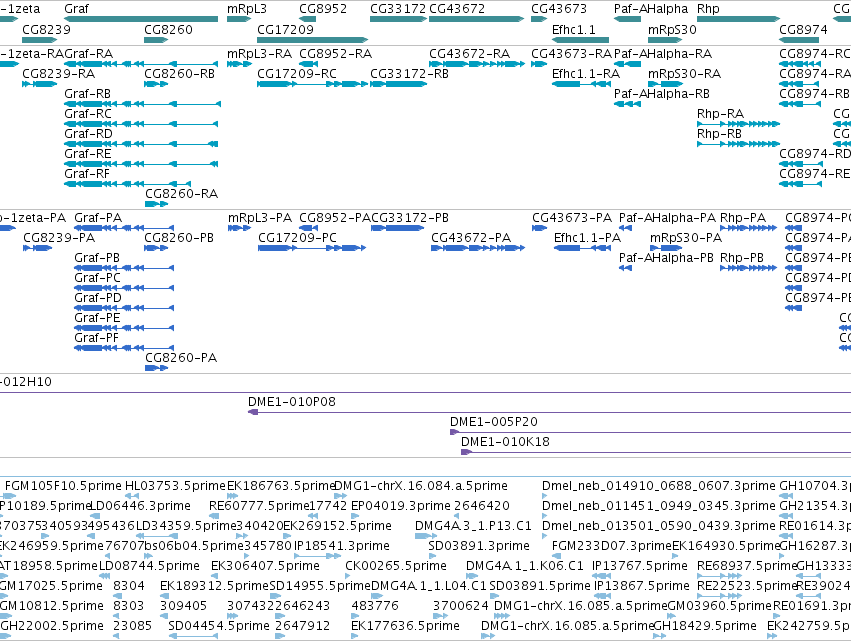The height and width of the screenshot is (641, 851).
Task: Click the RE68937.5prime EST label
Action: pos(747,566)
